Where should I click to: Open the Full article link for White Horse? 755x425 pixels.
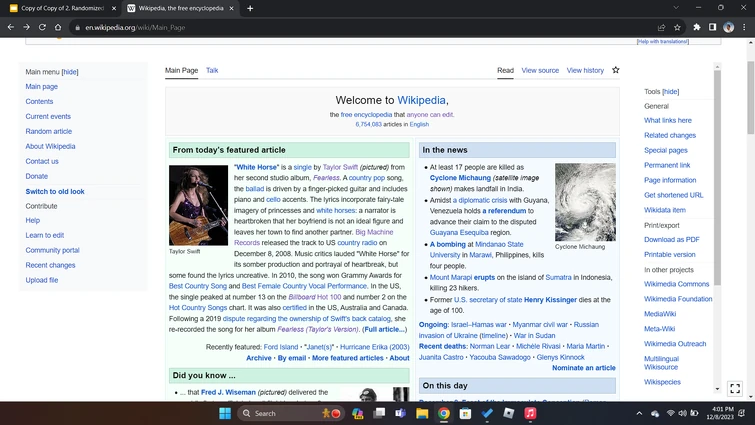pyautogui.click(x=384, y=330)
